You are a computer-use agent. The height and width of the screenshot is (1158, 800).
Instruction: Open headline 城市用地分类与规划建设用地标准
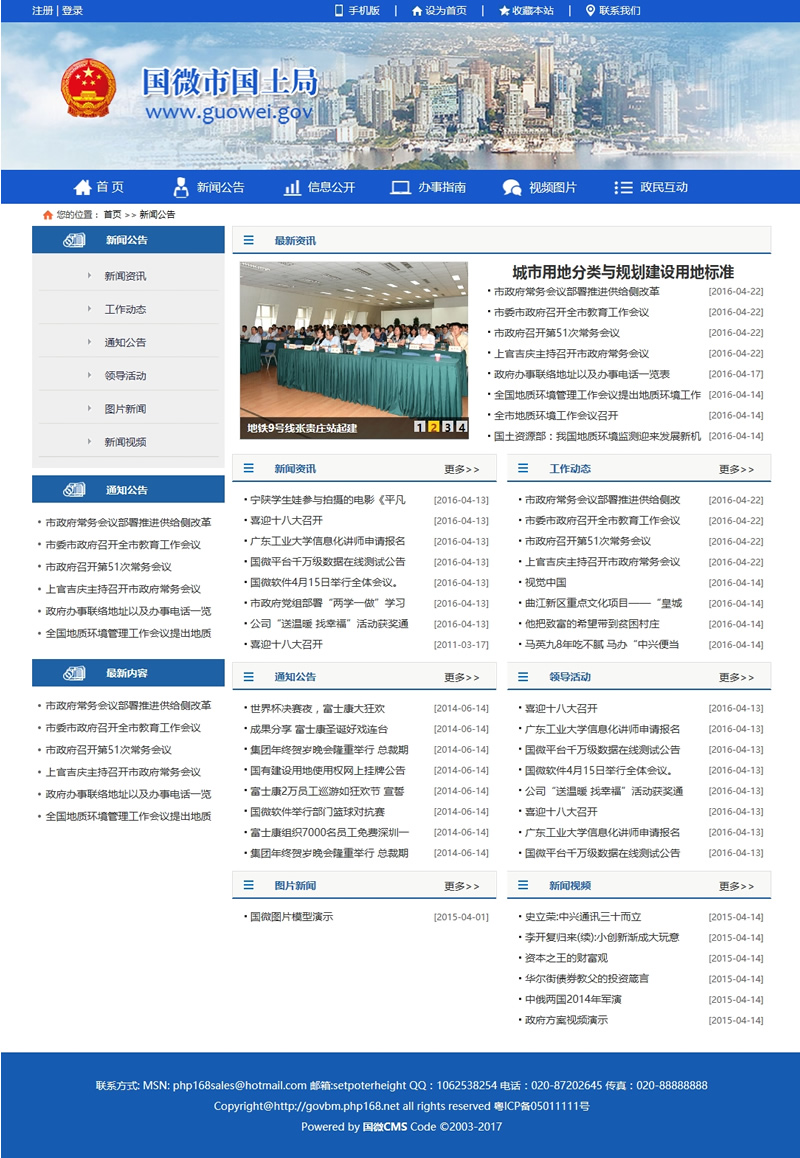point(623,273)
